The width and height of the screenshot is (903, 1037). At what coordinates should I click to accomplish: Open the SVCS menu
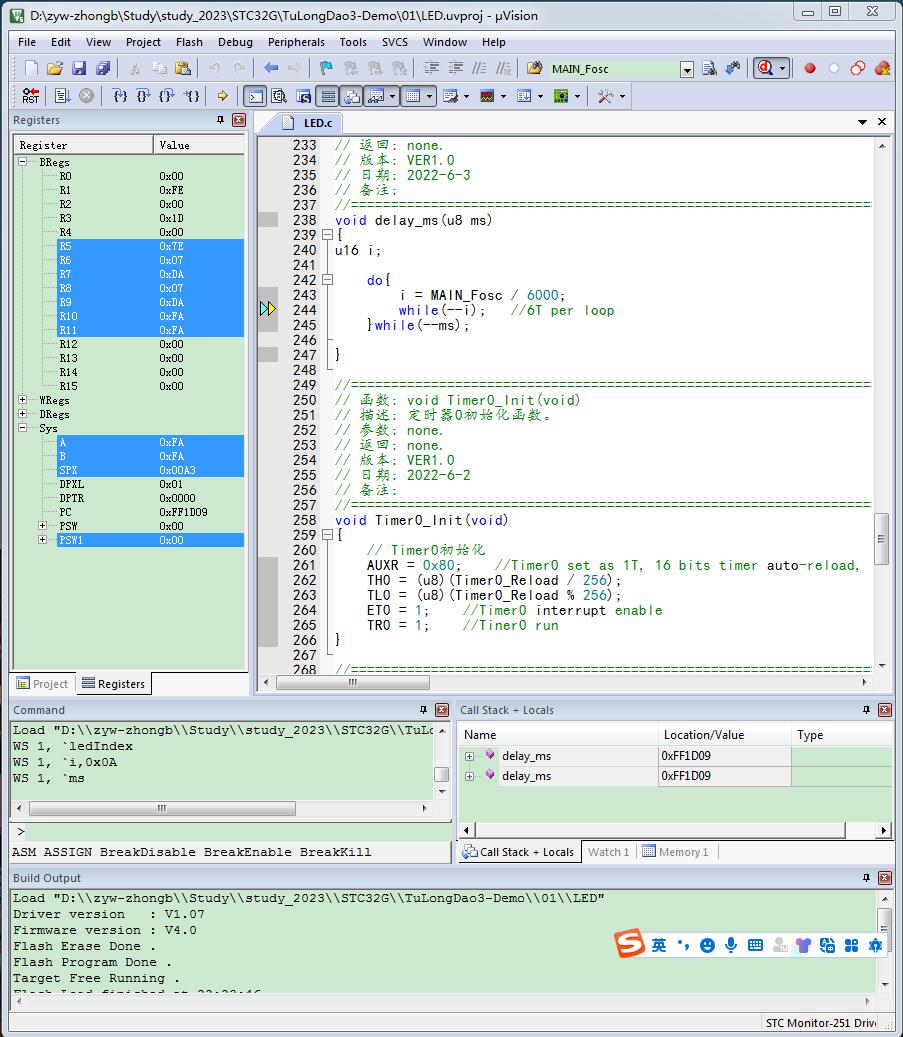point(395,42)
